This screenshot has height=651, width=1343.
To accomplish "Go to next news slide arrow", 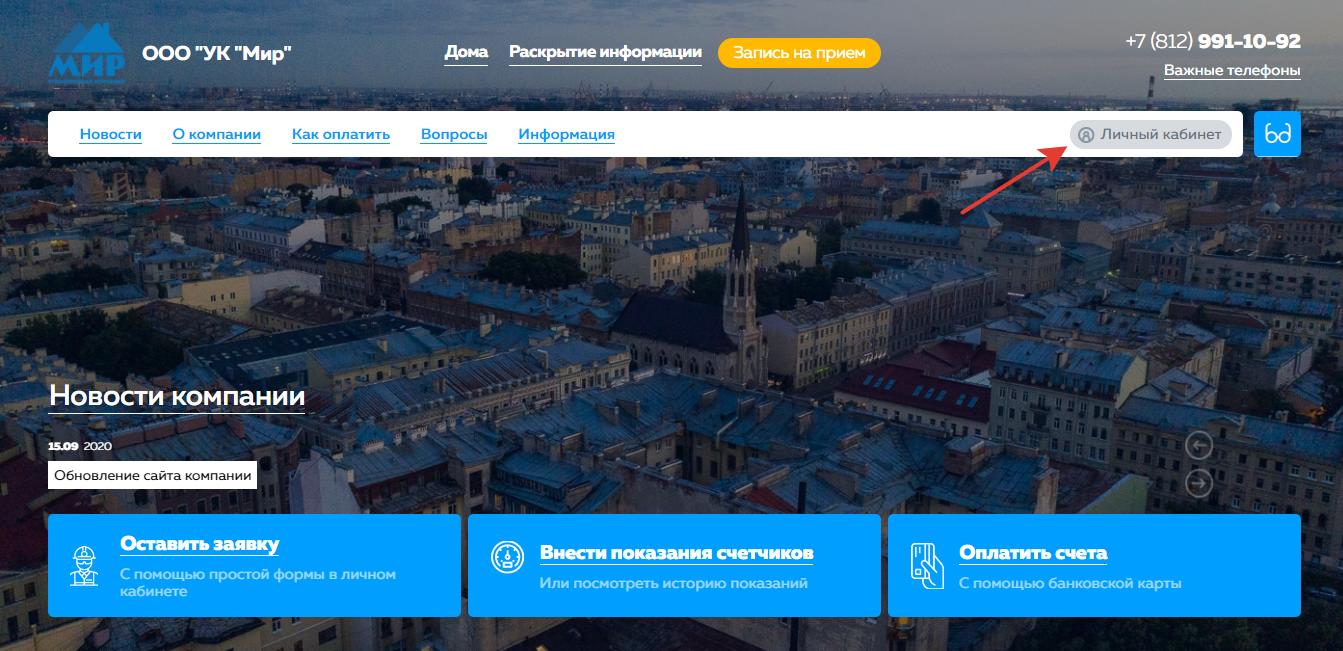I will (1198, 484).
